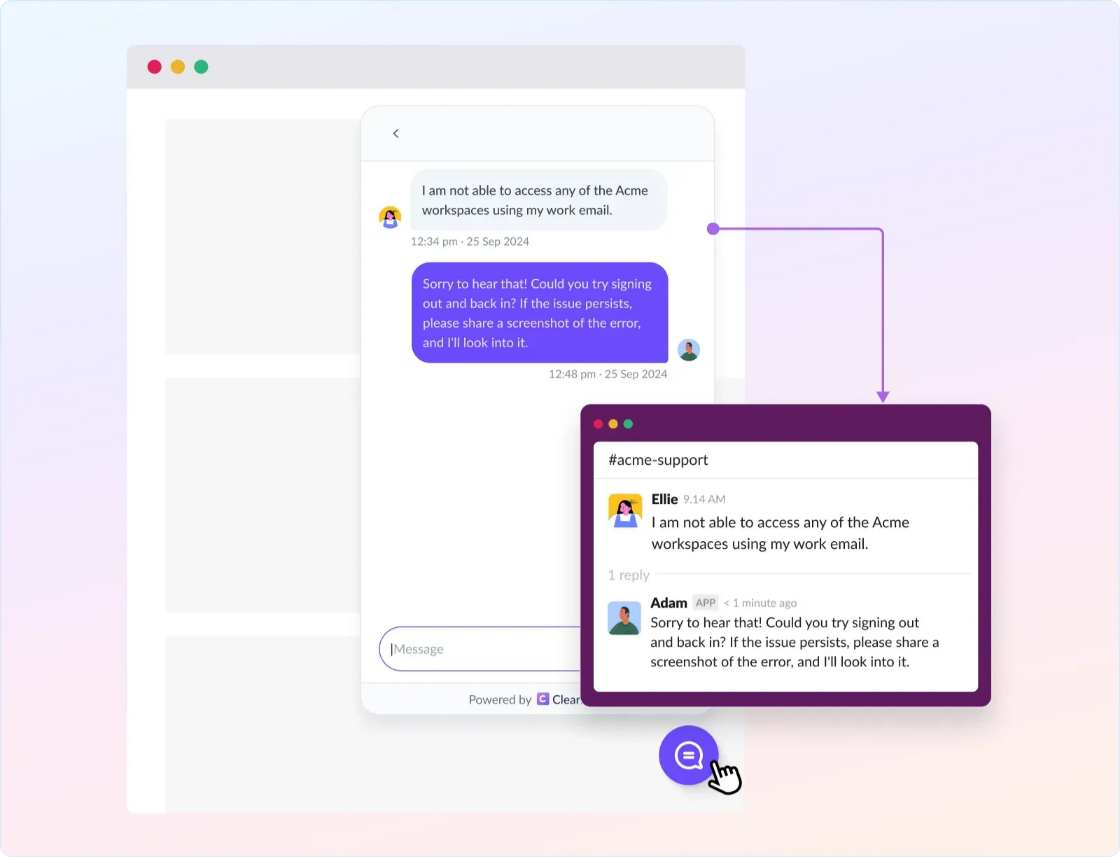Click Adam's avatar in the #acme-support window
This screenshot has width=1120, height=858.
[x=624, y=618]
